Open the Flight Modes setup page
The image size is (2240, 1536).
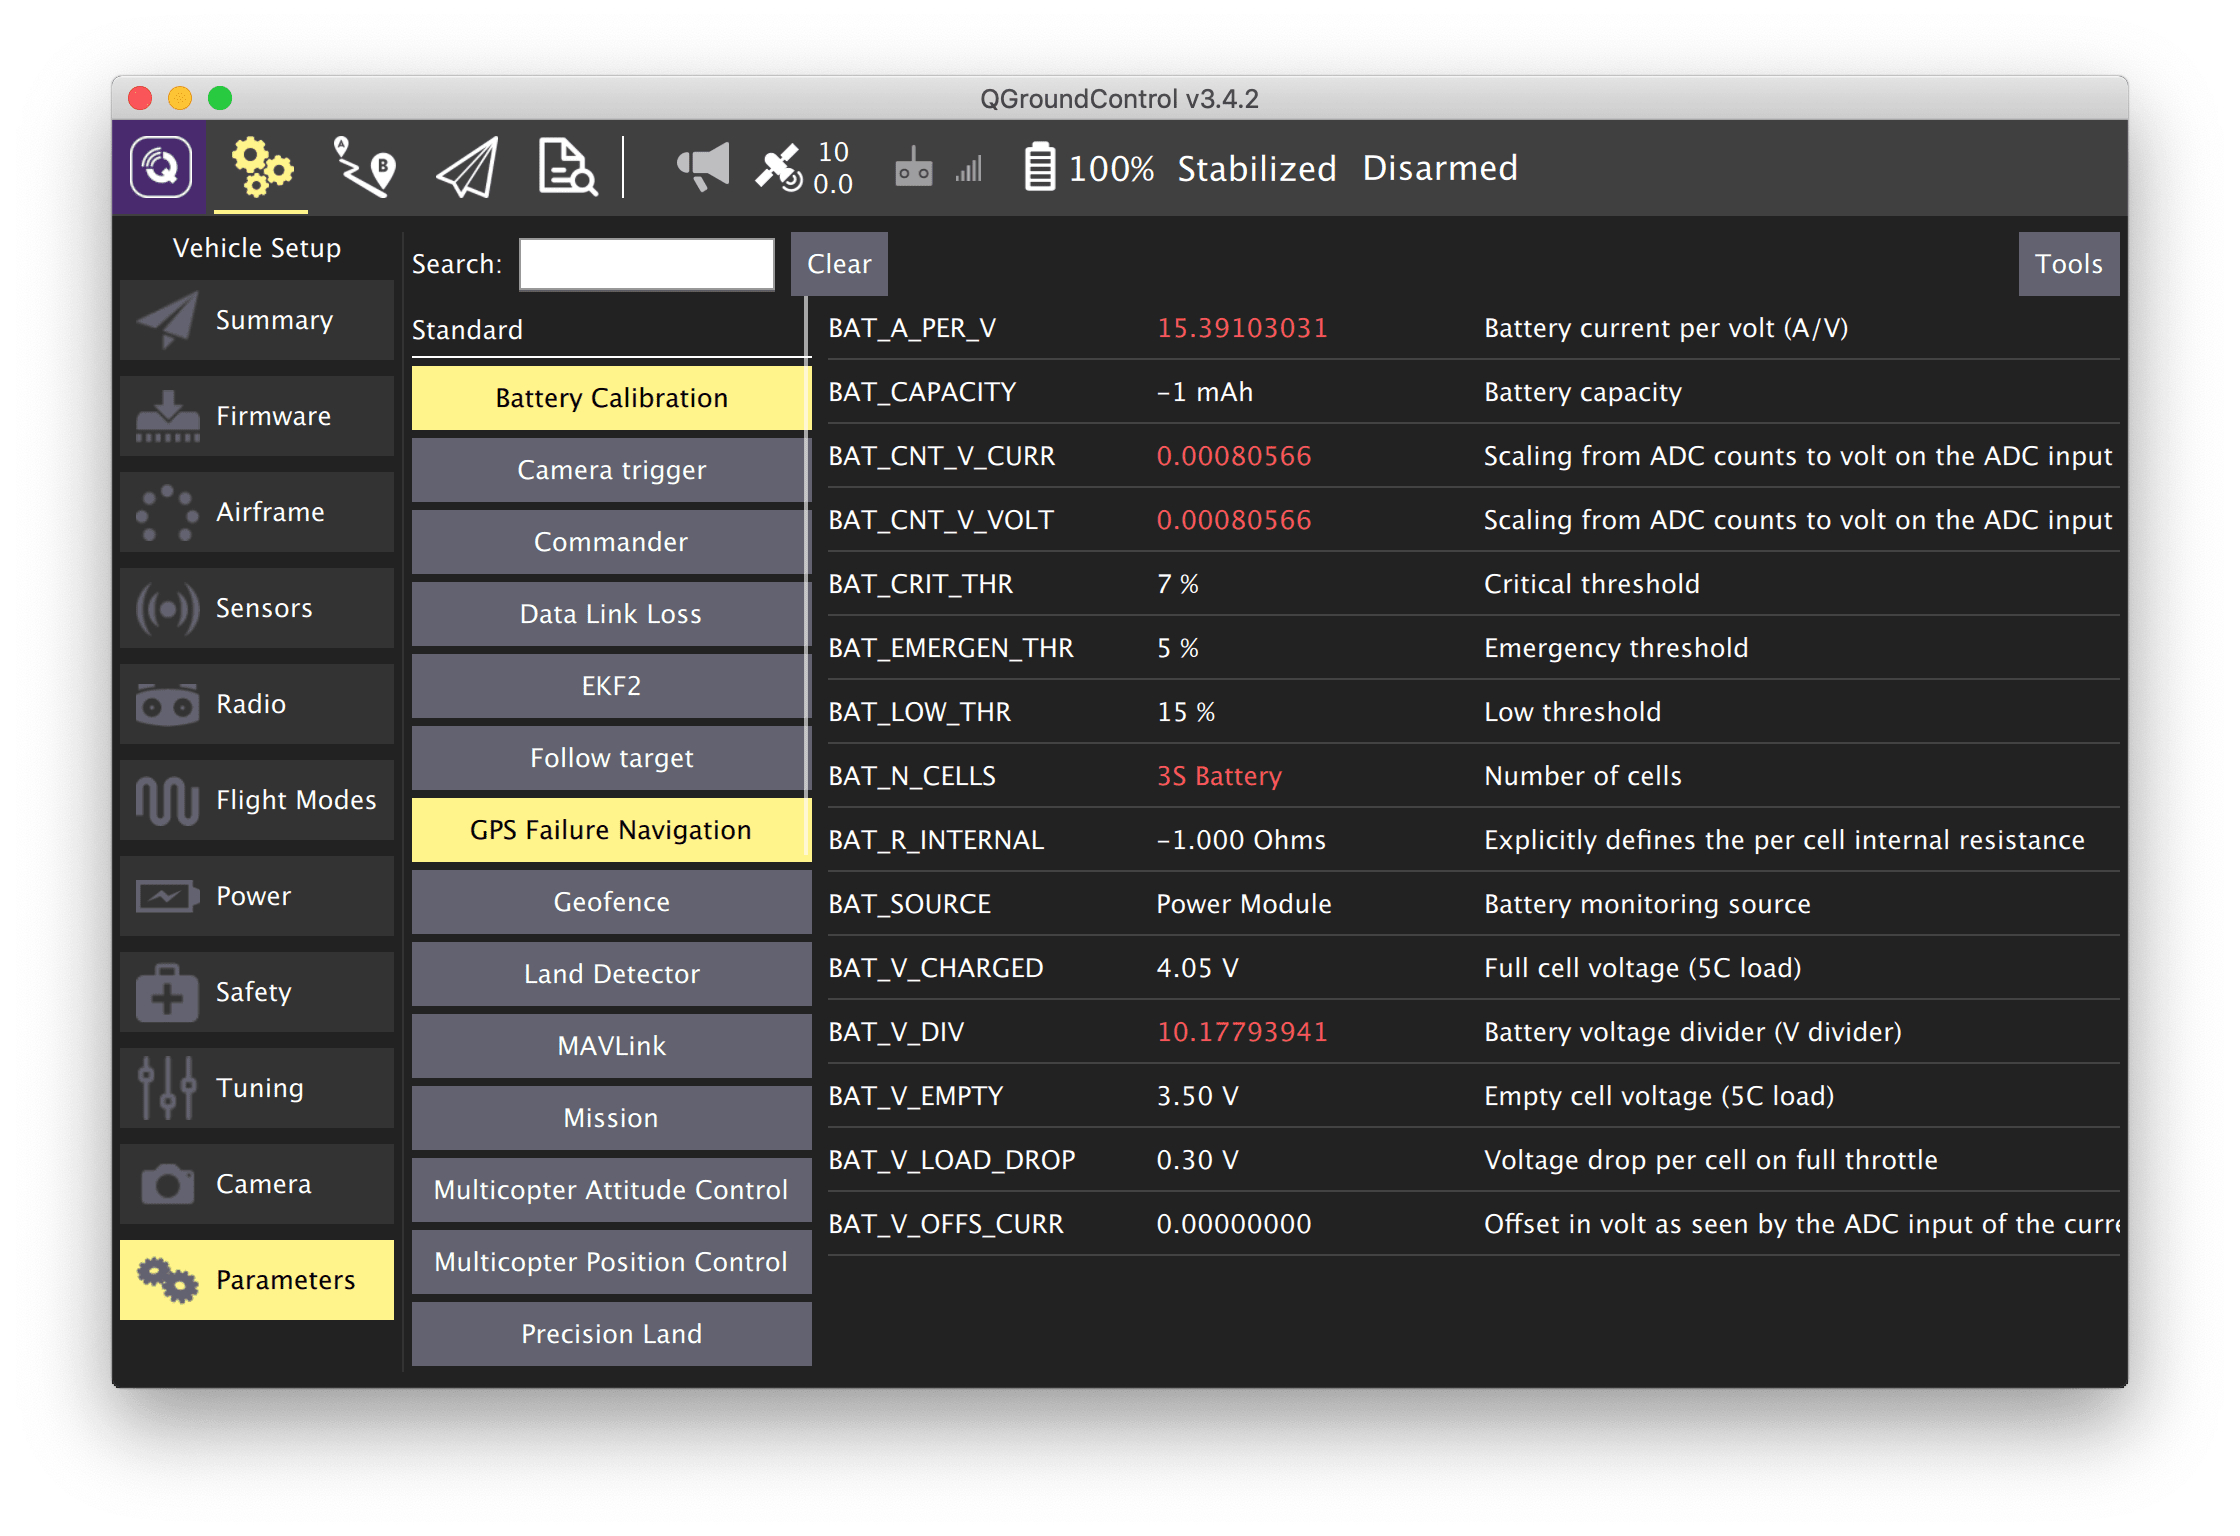257,800
